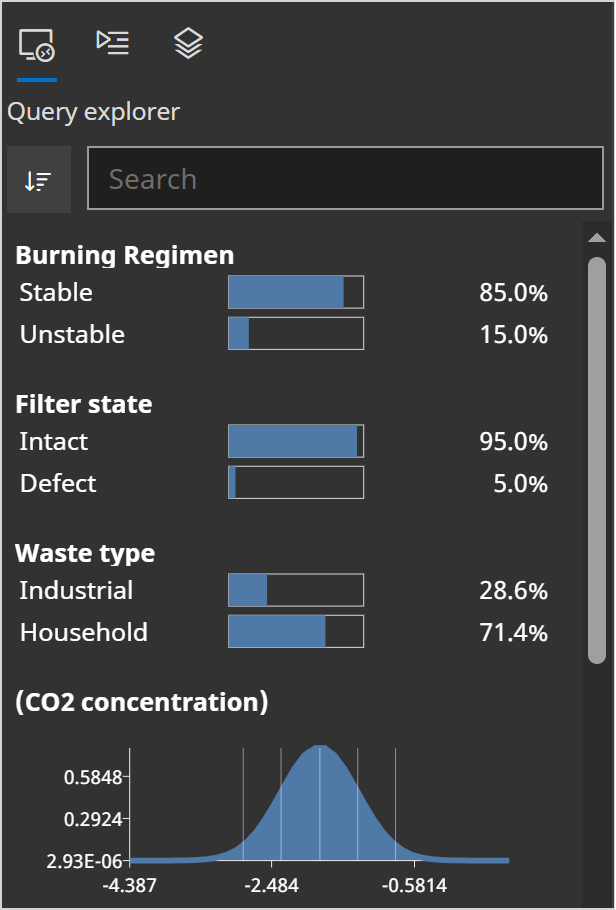Select the Stable probability bar
The width and height of the screenshot is (616, 910).
coord(296,293)
